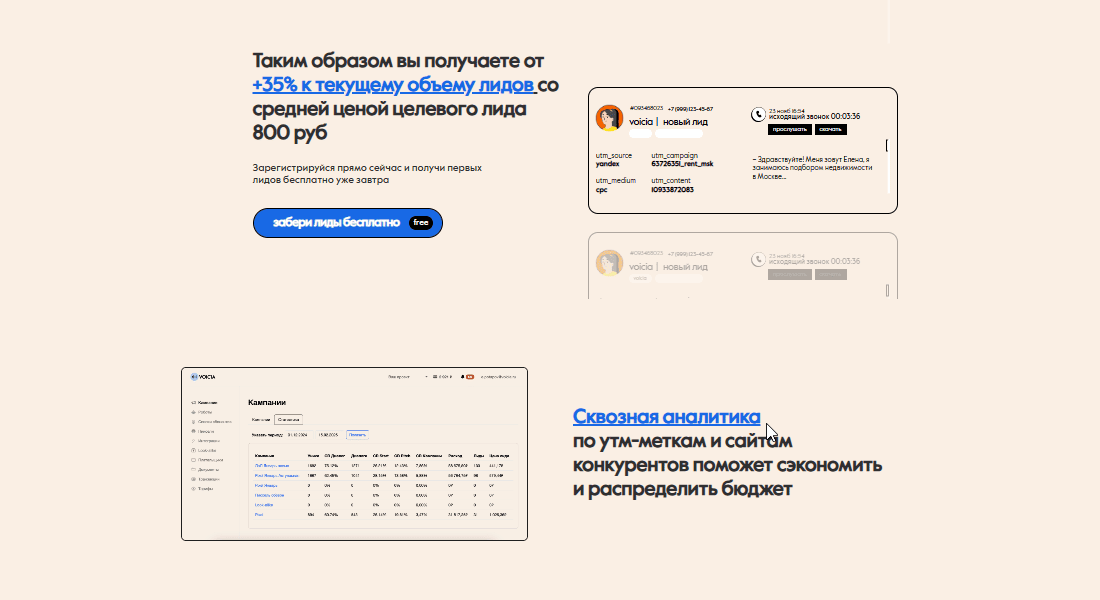Viewport: 1100px width, 600px height.
Task: Click the scrollbar handle in the lower faded card
Action: 887,291
